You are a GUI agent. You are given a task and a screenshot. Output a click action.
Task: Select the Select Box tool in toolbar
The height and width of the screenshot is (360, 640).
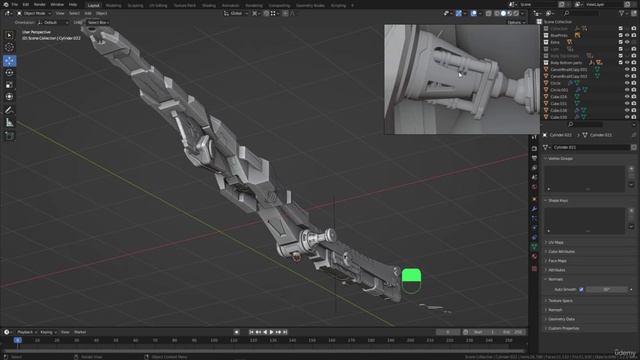point(9,36)
